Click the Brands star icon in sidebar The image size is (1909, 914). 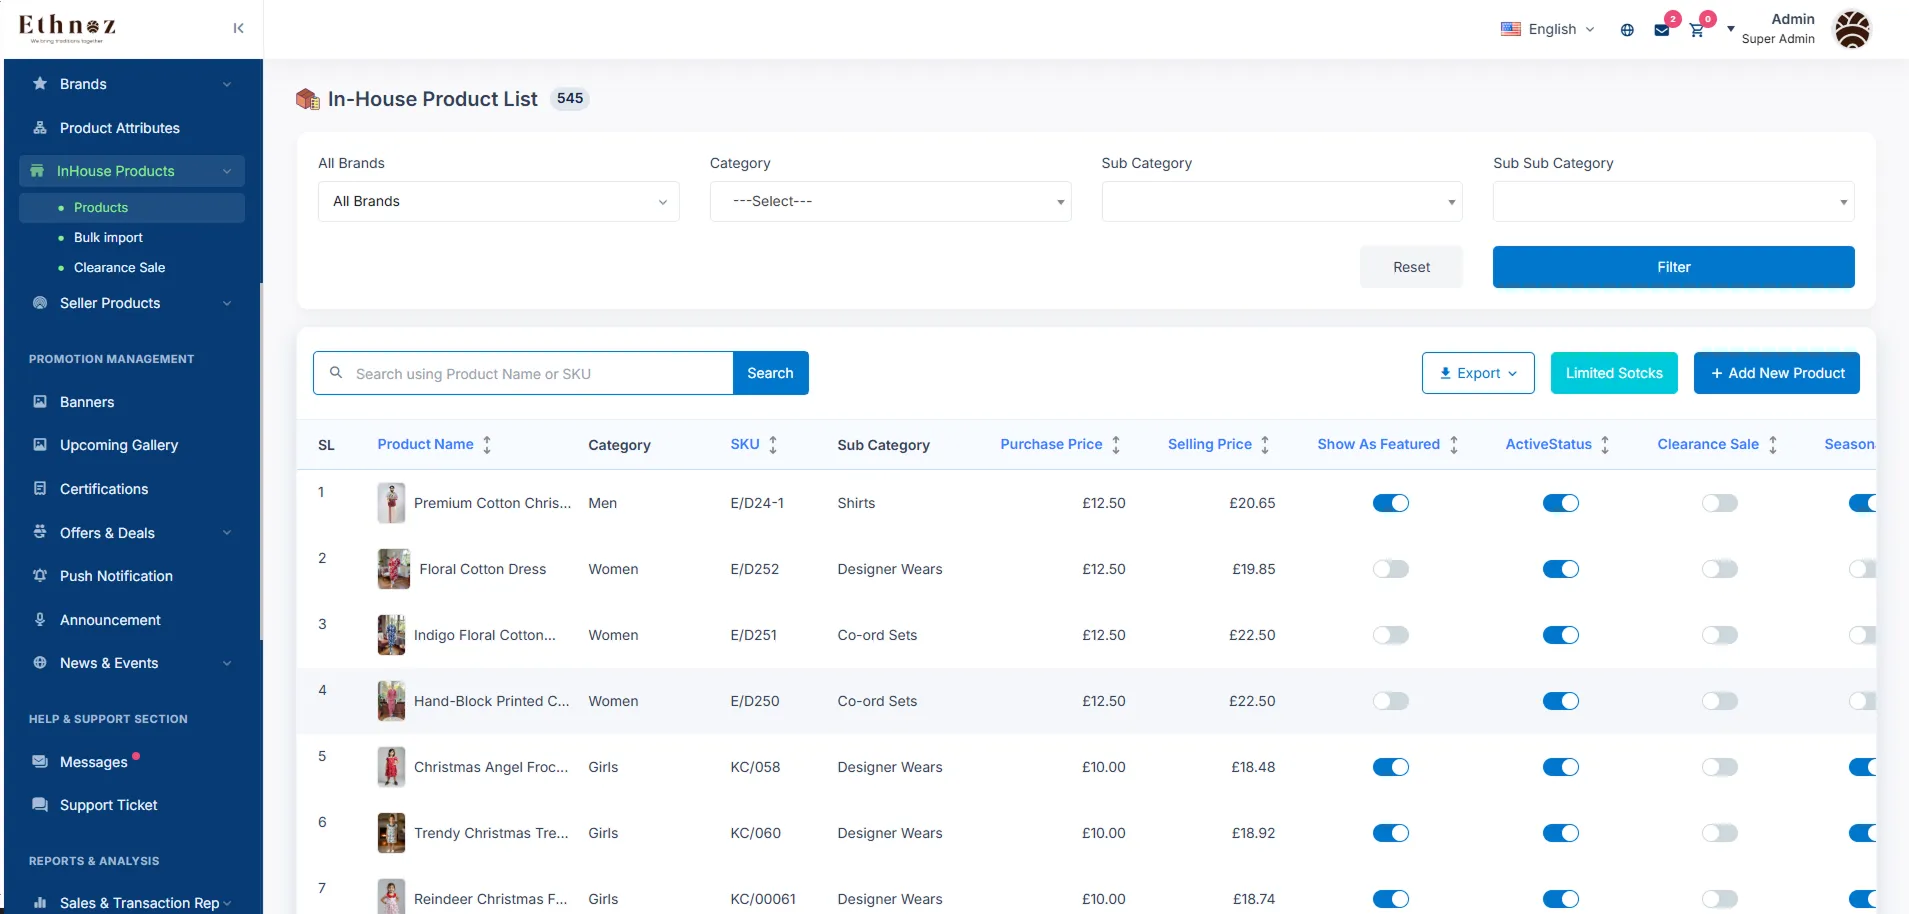[x=40, y=84]
